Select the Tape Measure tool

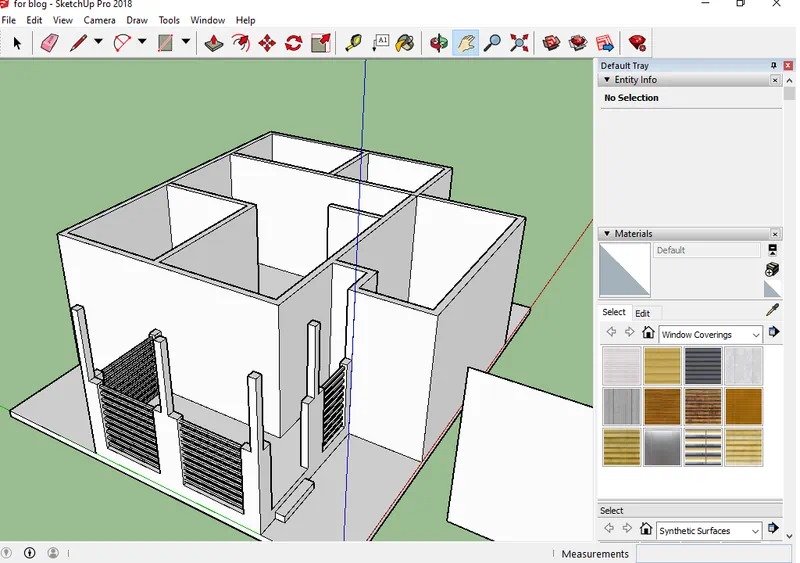point(353,43)
